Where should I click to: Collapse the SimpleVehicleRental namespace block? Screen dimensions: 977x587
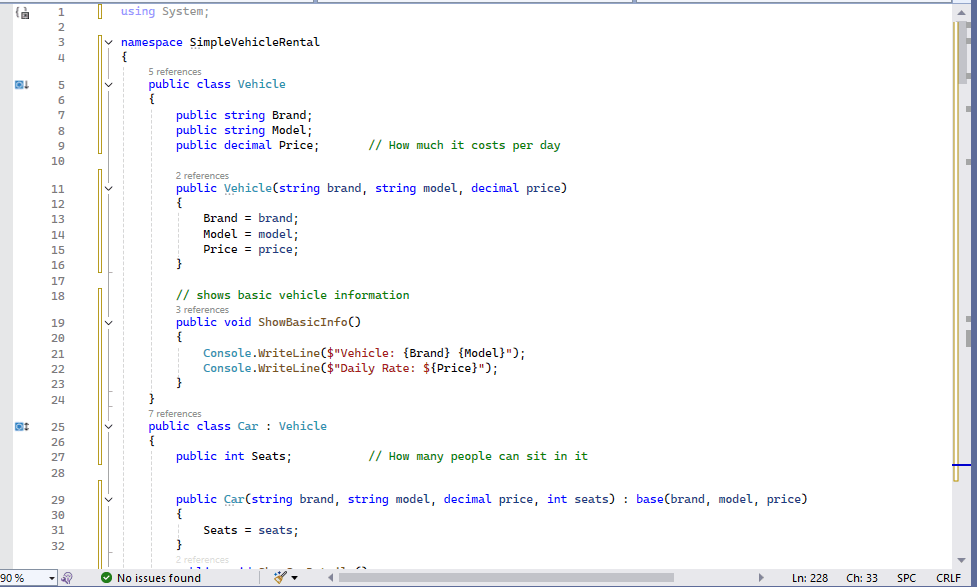tap(109, 43)
